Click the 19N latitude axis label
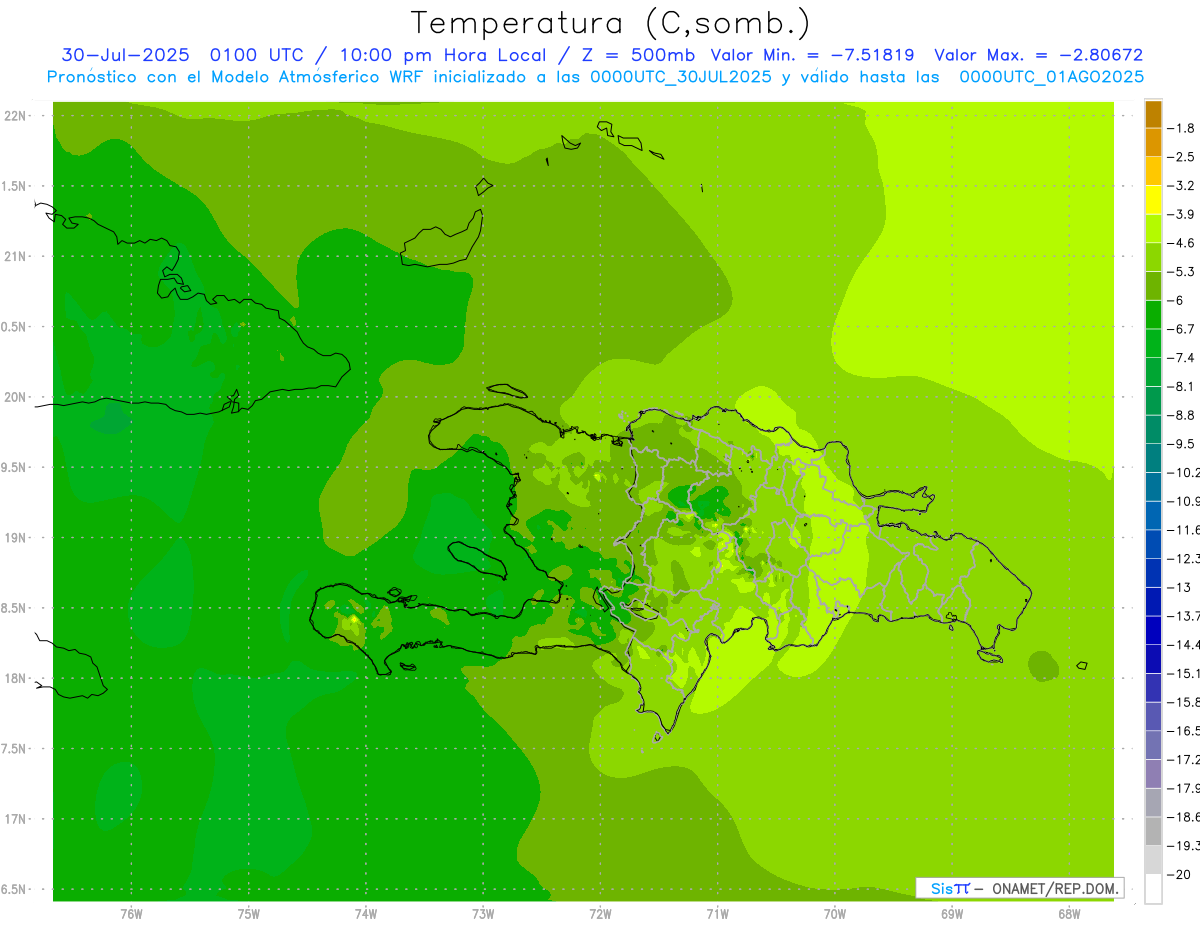Screen dimensions: 1200x927 coord(17,538)
